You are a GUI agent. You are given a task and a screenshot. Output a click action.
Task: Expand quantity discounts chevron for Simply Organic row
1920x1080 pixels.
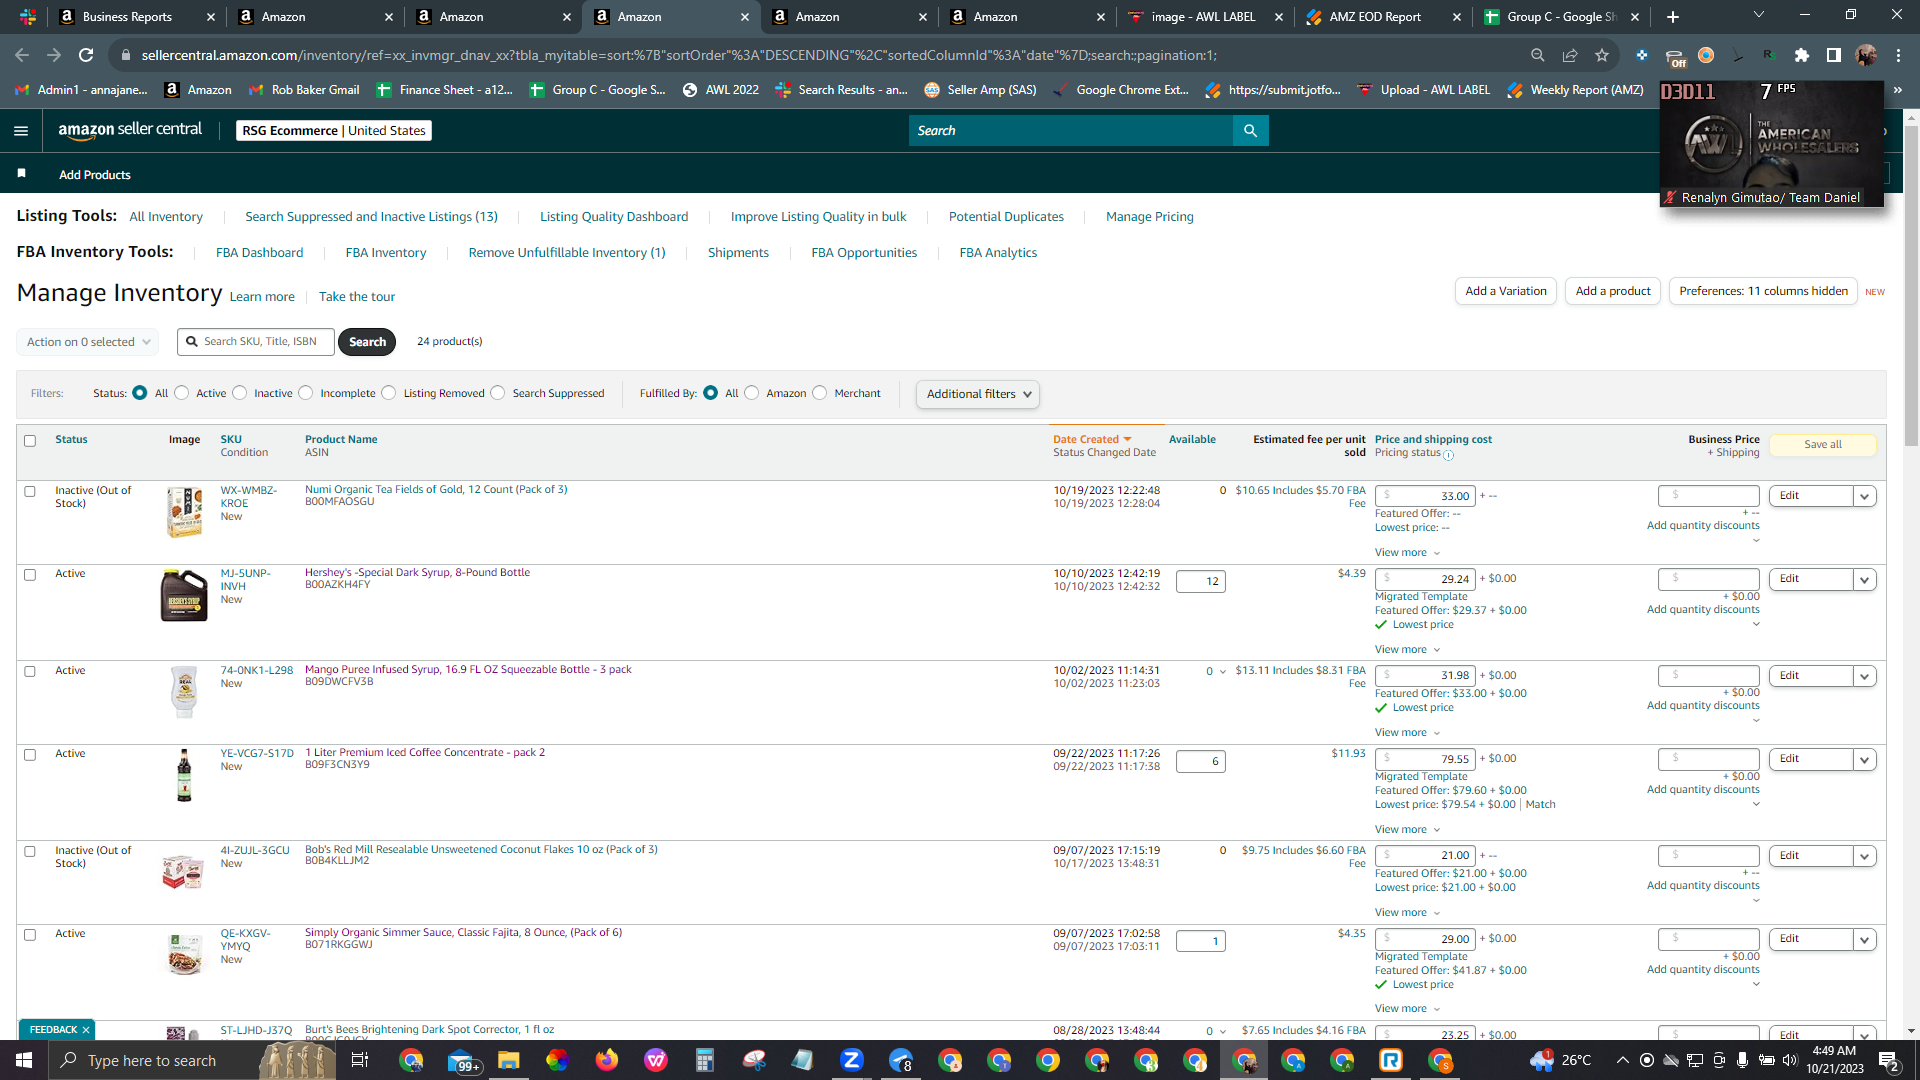click(x=1756, y=984)
